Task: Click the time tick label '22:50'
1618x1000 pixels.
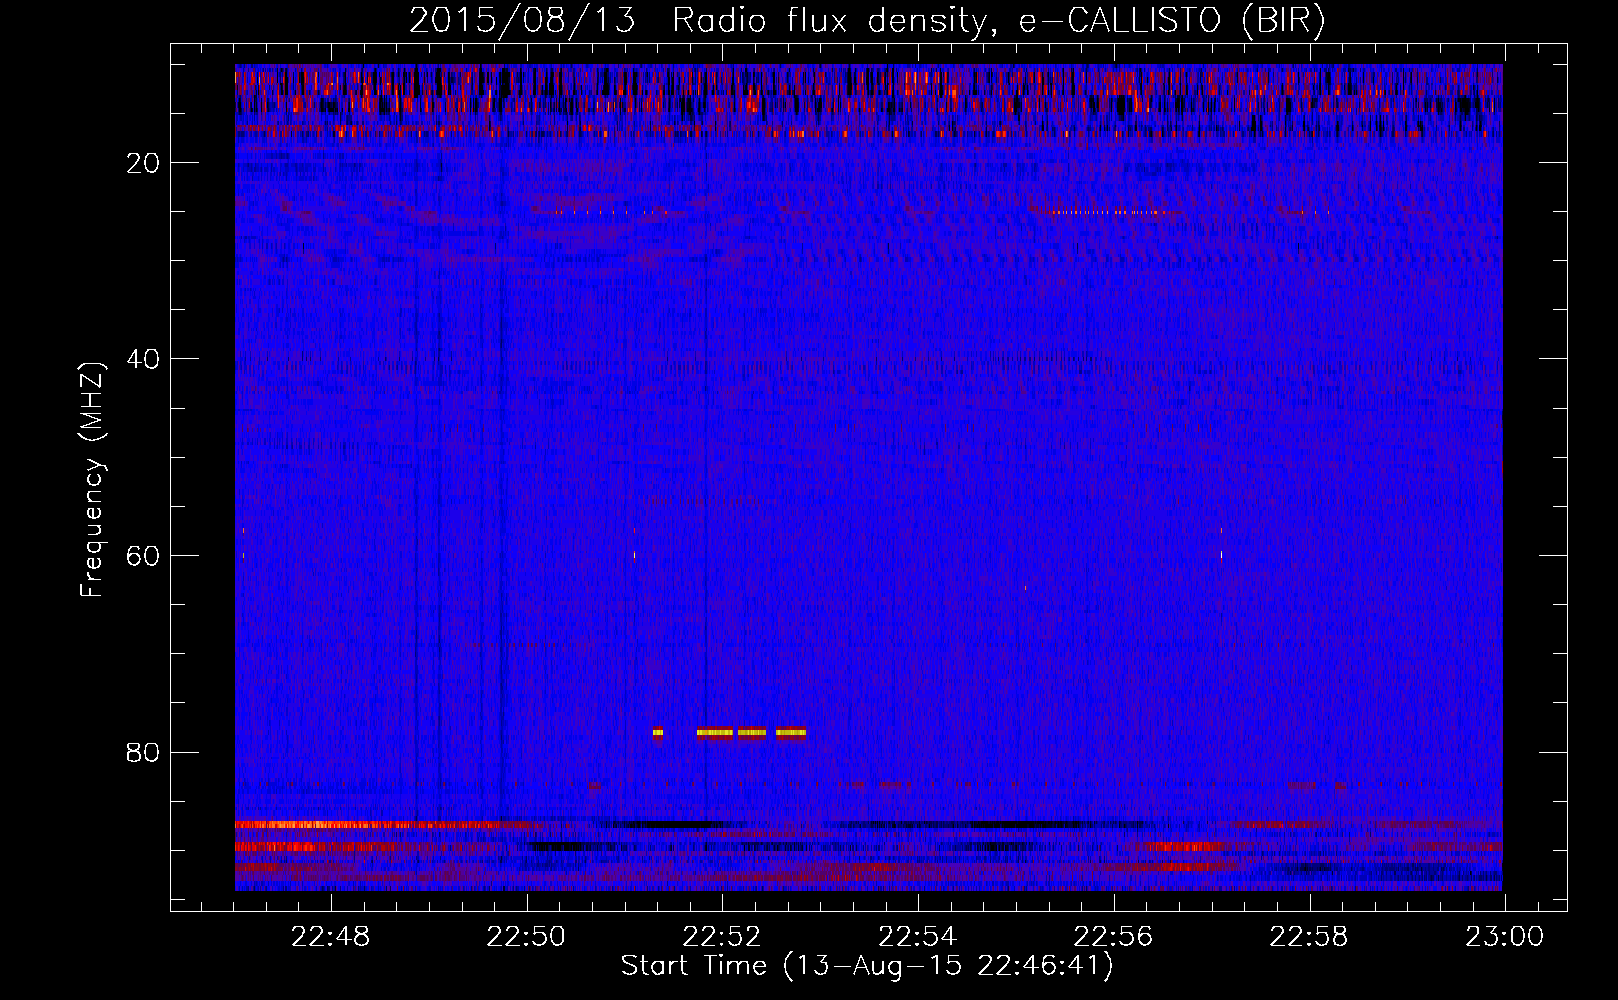Action: pyautogui.click(x=526, y=937)
